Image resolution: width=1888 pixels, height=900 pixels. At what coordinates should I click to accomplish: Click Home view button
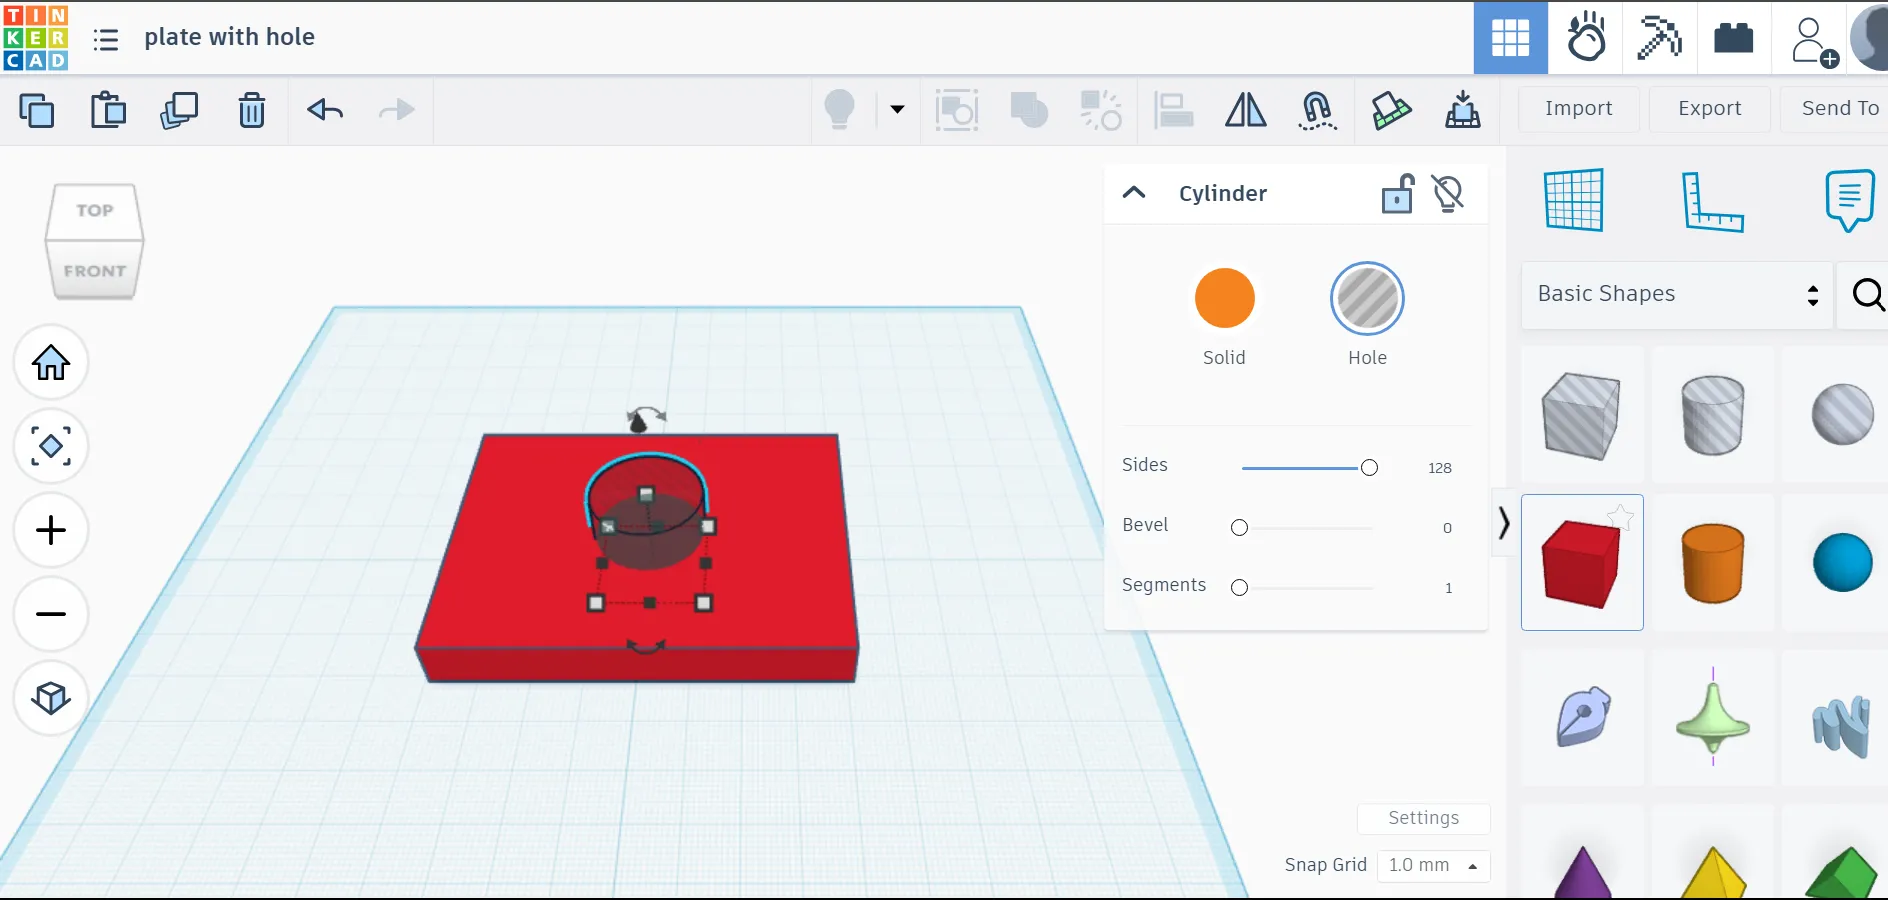tap(51, 362)
